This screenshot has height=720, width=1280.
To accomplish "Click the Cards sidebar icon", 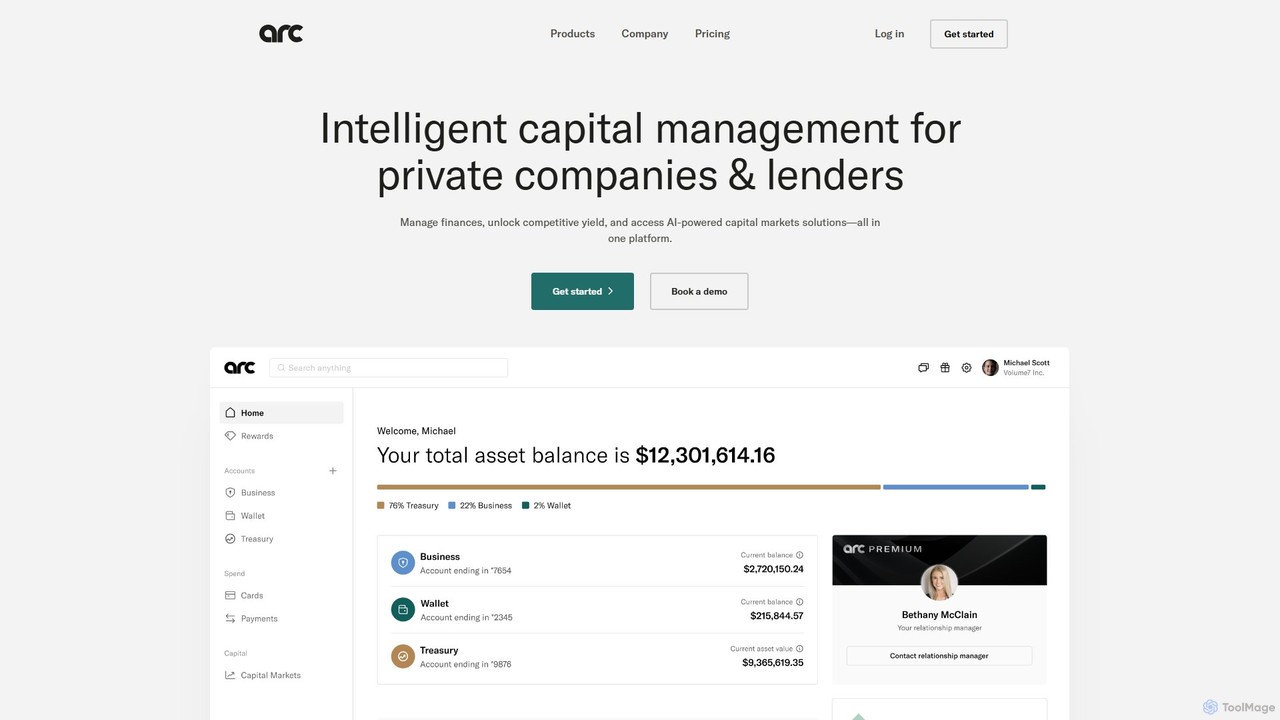I will (230, 596).
